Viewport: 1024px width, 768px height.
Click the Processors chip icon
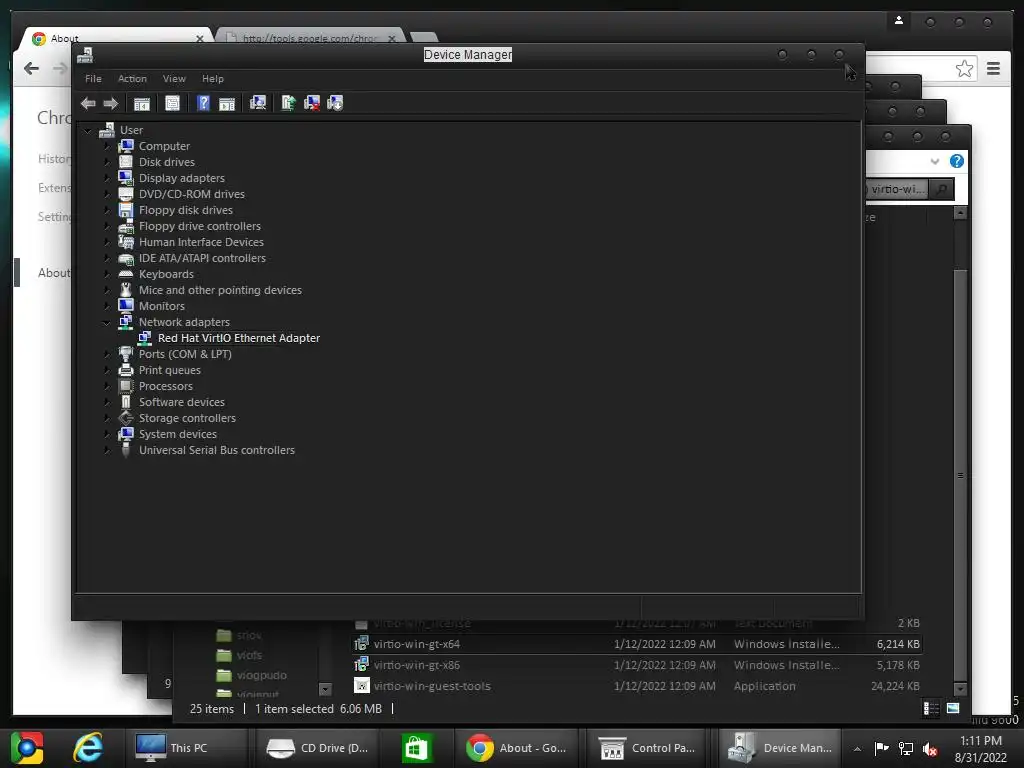[x=126, y=386]
